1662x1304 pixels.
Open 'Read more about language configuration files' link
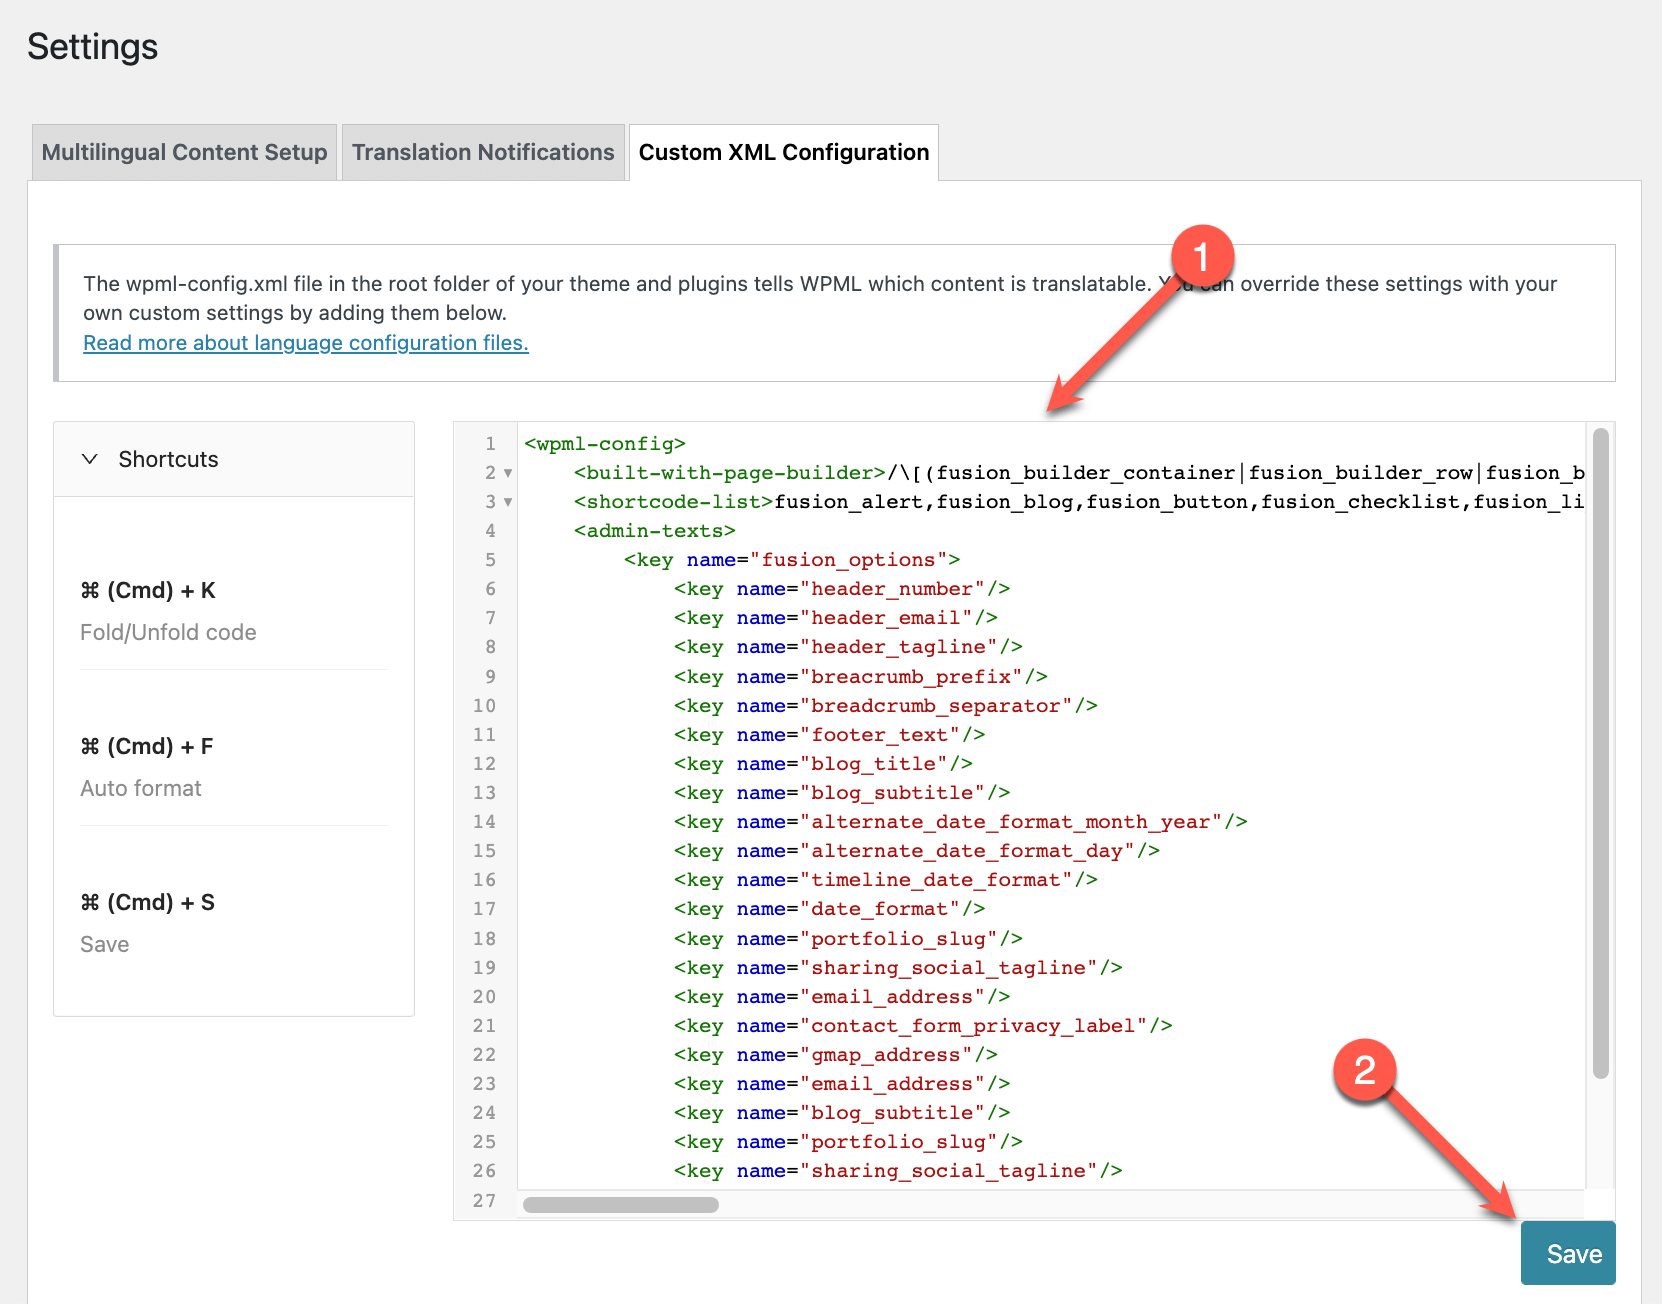click(306, 343)
